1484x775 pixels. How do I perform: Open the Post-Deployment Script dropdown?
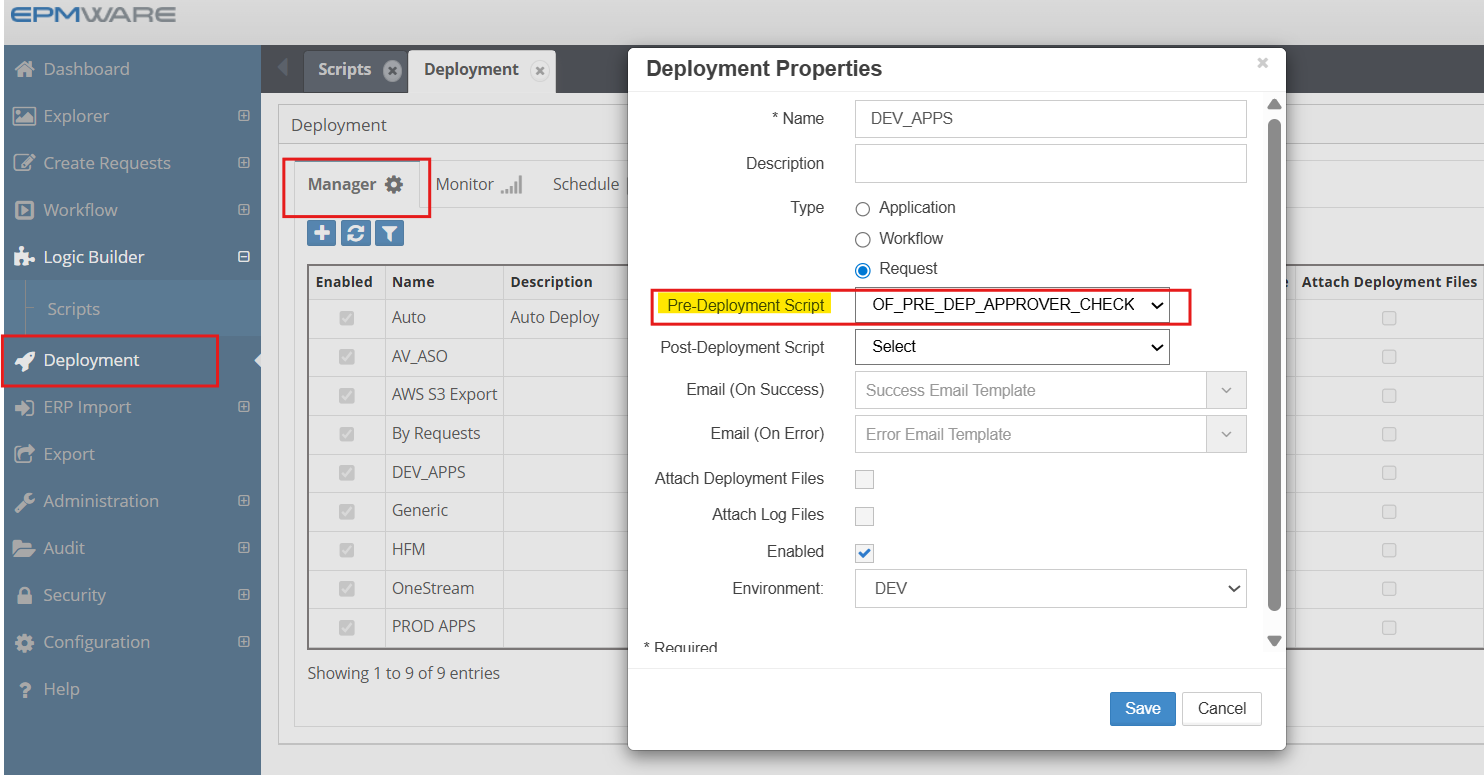tap(1012, 347)
